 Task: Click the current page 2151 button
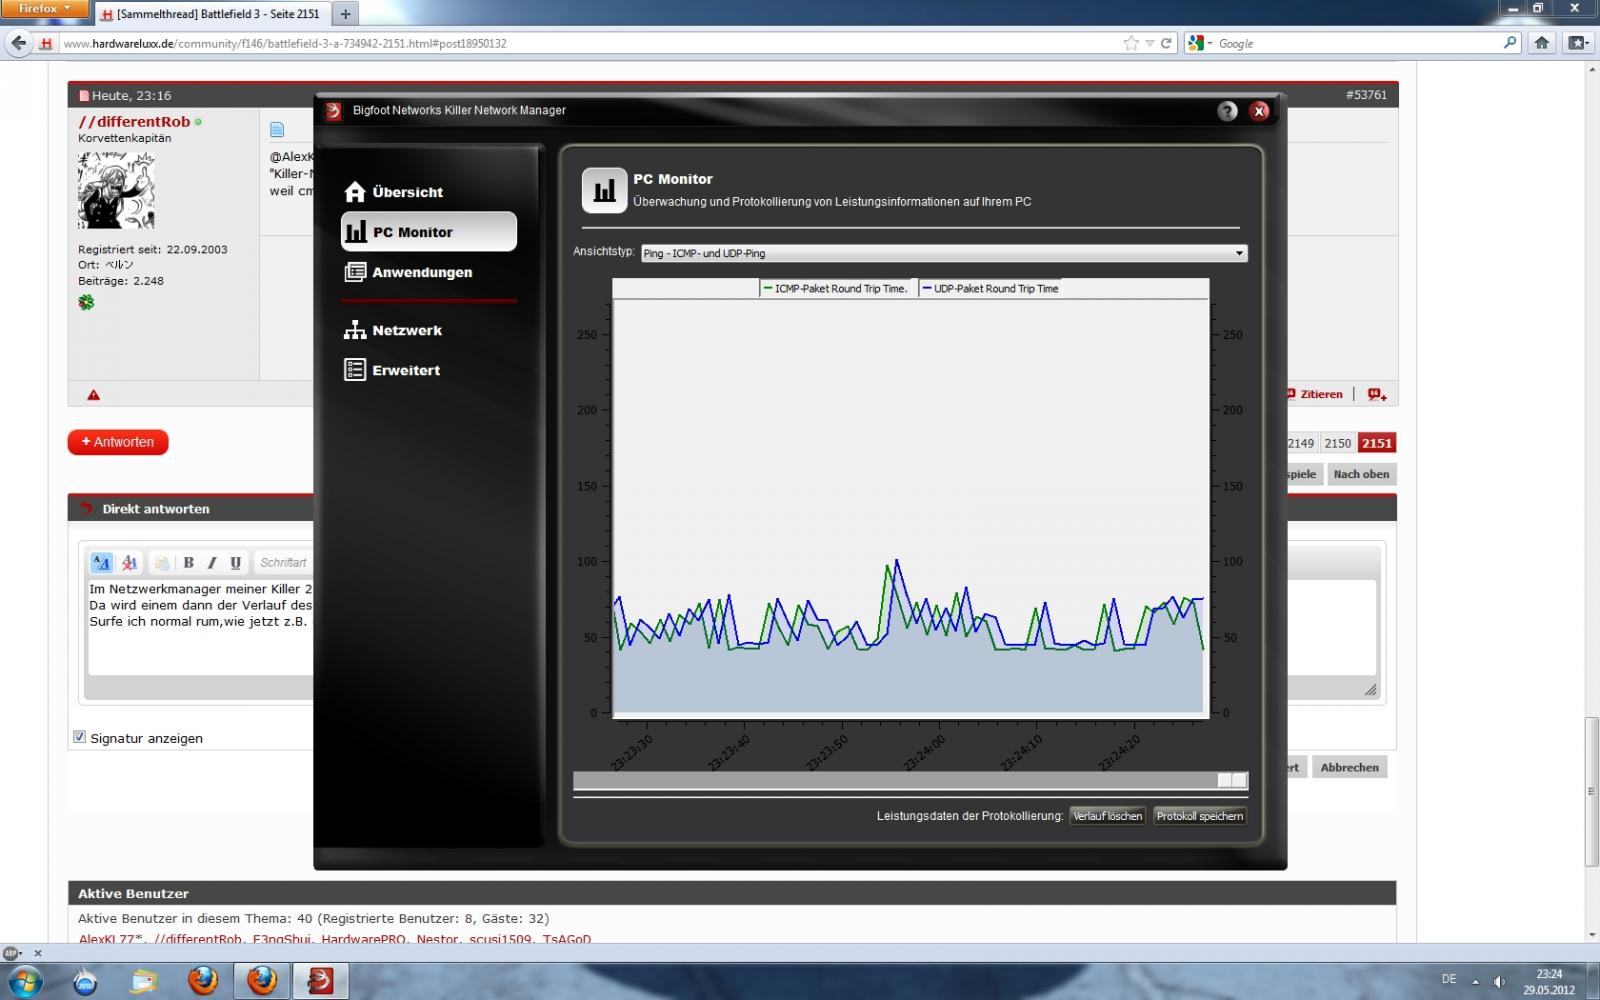(1376, 443)
